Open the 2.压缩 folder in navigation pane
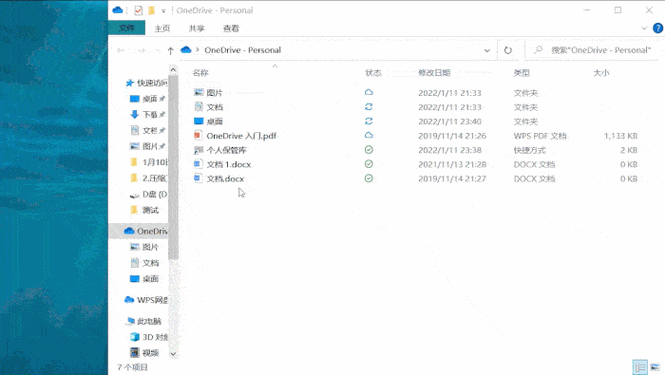665x375 pixels. point(148,178)
